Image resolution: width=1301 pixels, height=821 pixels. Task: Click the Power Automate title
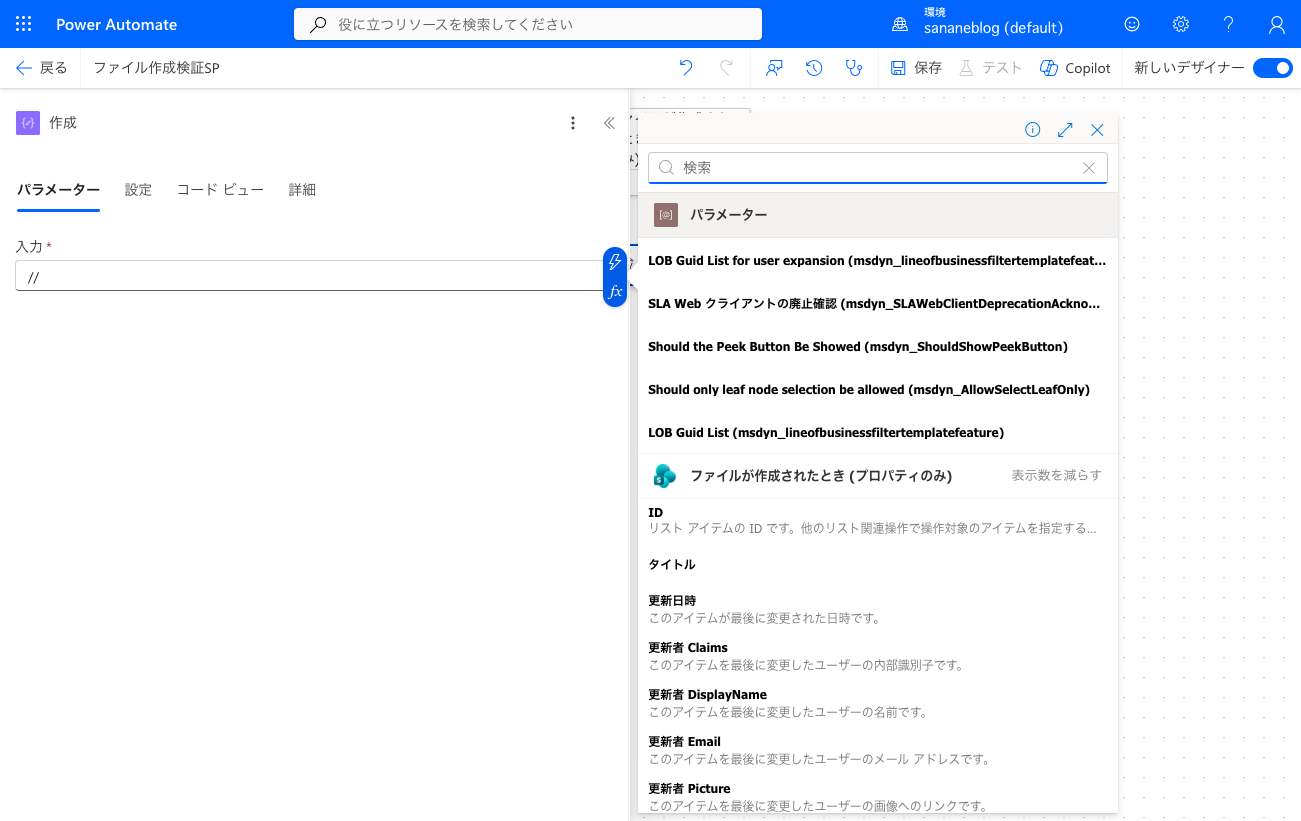(x=117, y=24)
